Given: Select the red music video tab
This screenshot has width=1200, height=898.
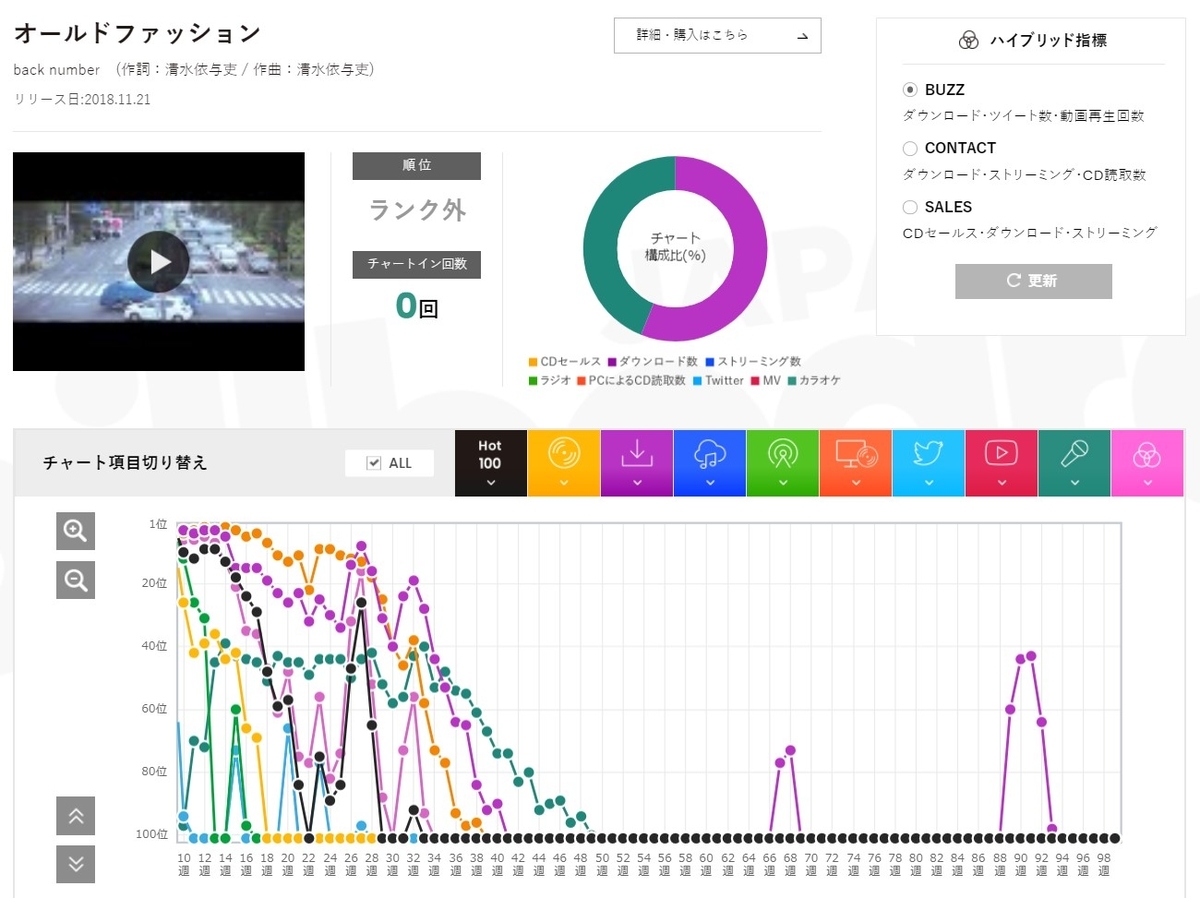Looking at the screenshot, I should 1002,463.
